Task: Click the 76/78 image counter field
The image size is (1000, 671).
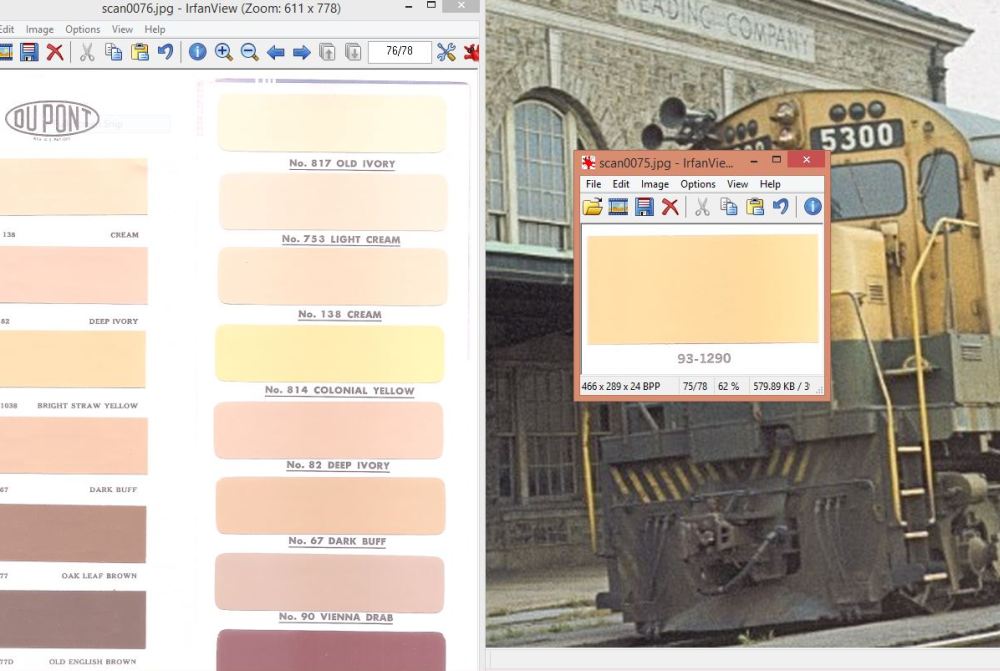Action: (399, 51)
